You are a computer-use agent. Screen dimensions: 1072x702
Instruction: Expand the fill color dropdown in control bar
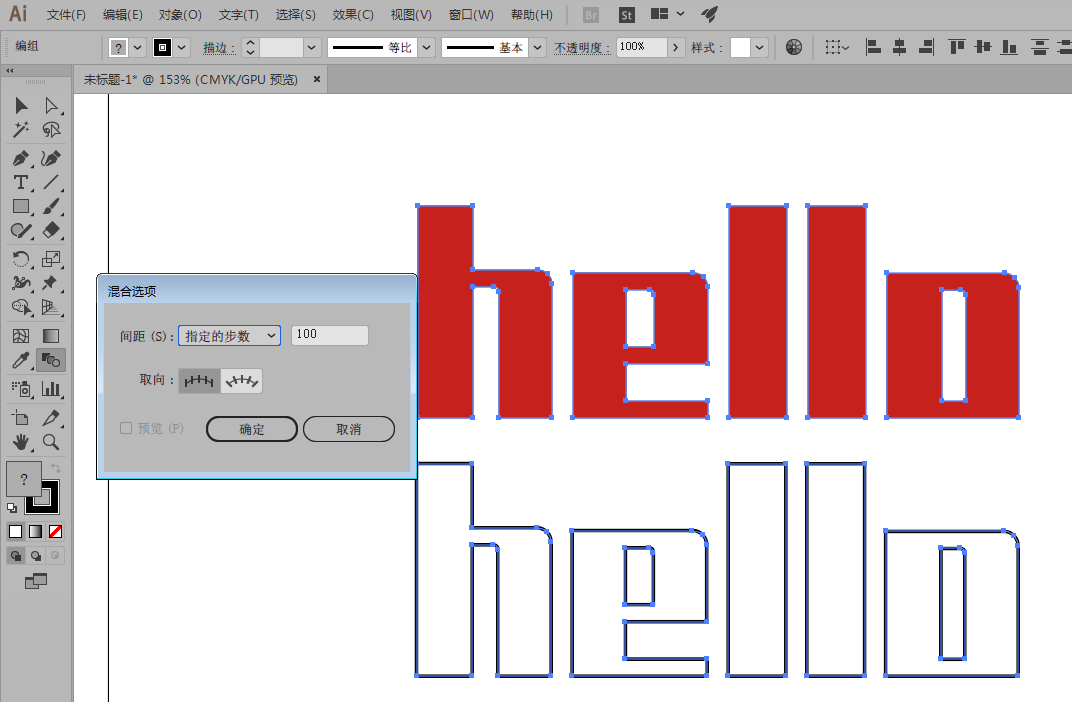[137, 47]
